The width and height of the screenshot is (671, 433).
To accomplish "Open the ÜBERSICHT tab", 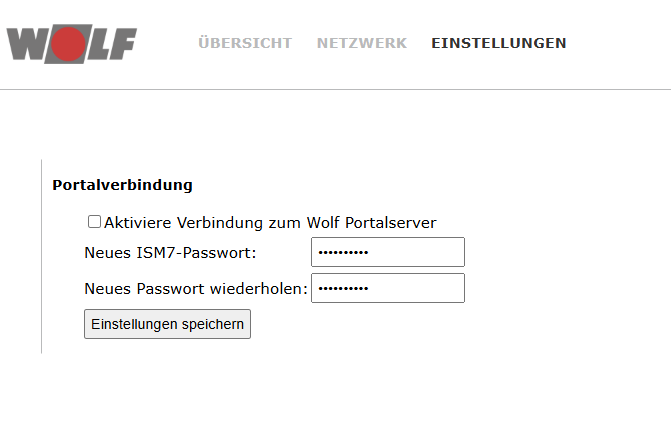I will pos(245,43).
